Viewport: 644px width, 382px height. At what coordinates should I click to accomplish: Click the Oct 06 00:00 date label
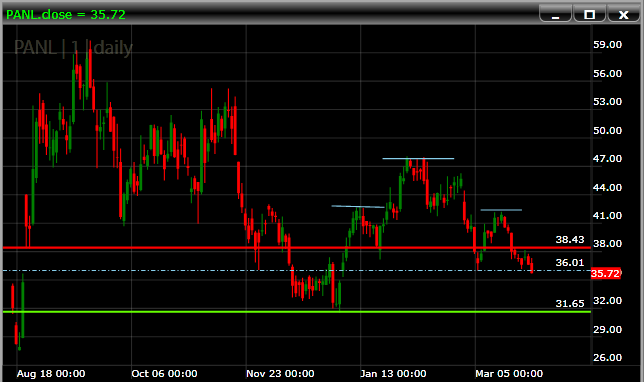pyautogui.click(x=164, y=374)
